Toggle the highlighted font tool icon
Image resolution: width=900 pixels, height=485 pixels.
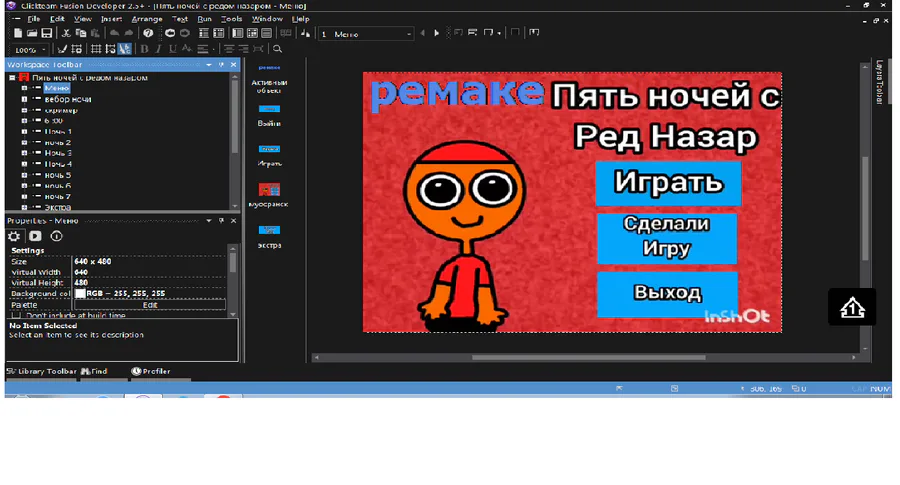(125, 49)
